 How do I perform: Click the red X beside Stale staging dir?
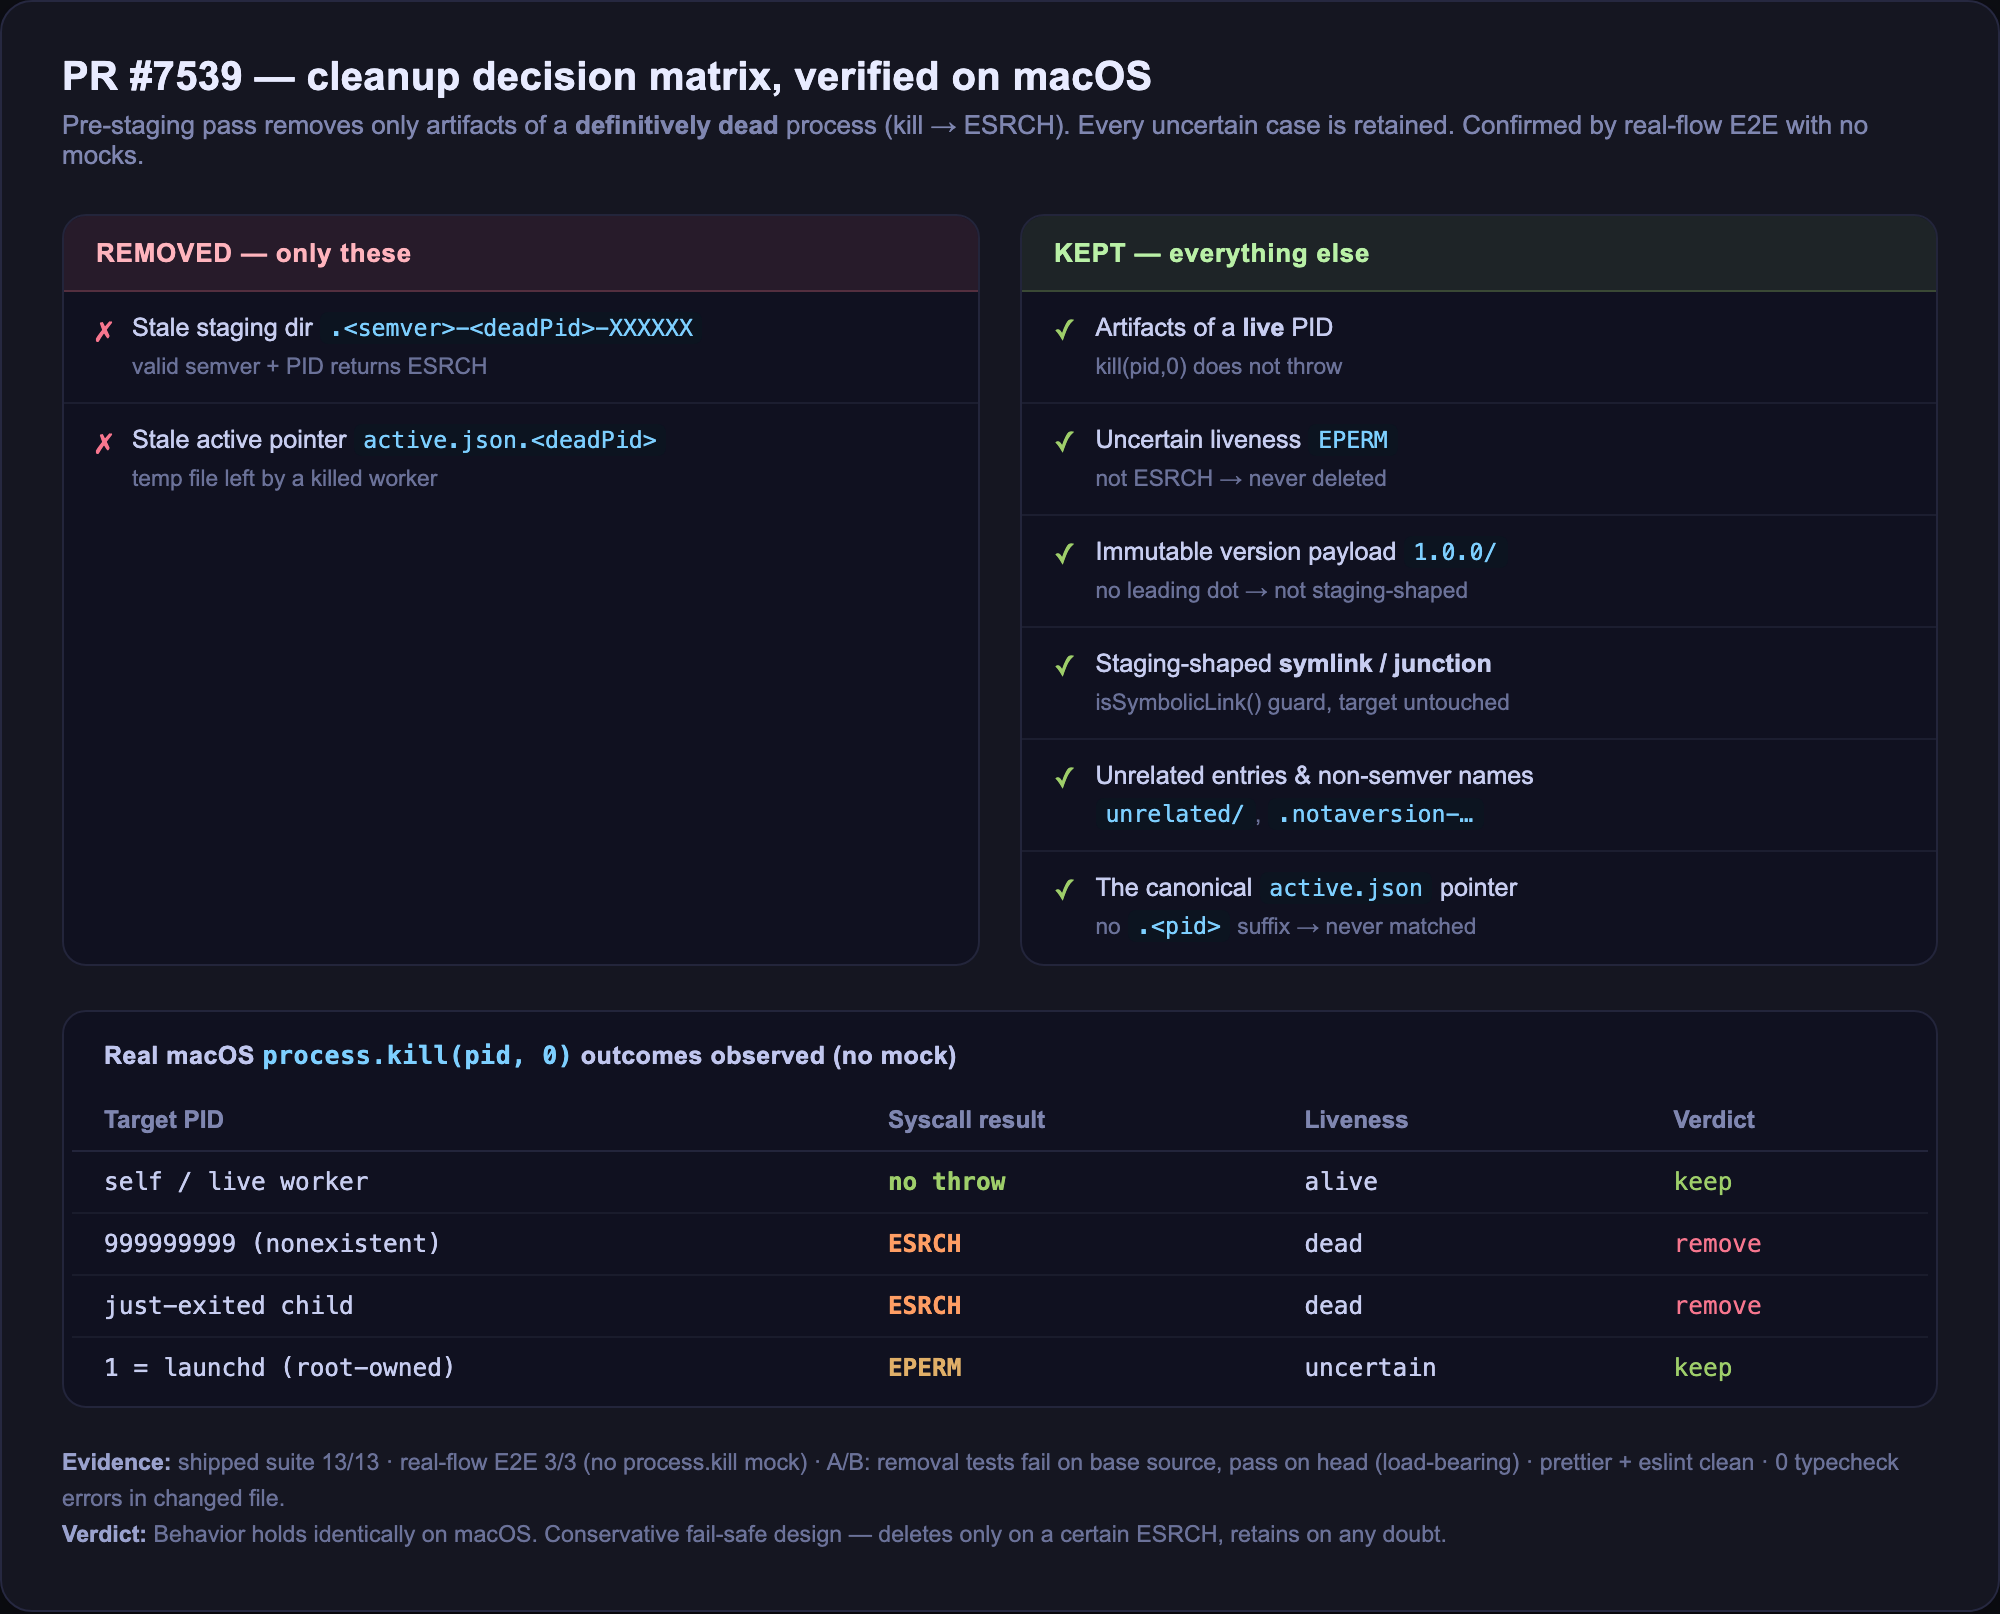[x=104, y=330]
